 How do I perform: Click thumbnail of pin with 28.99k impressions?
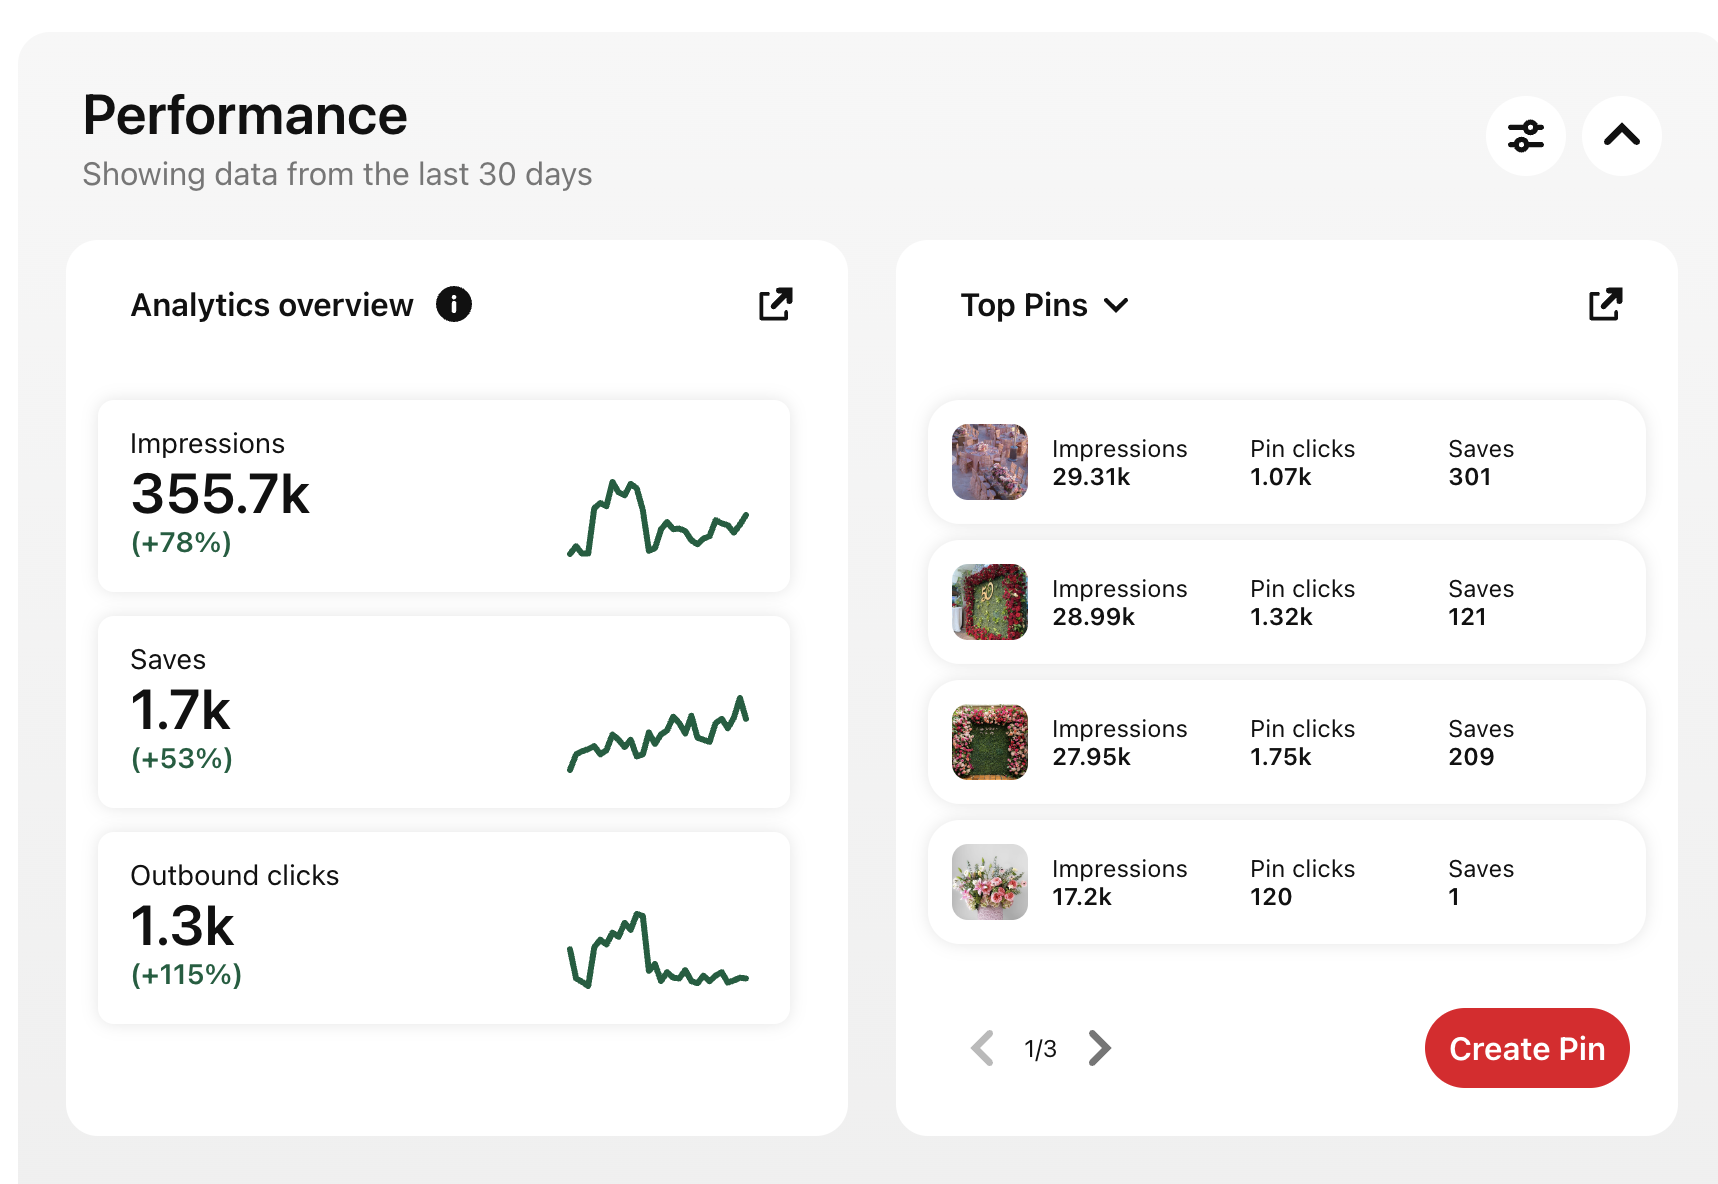tap(989, 602)
